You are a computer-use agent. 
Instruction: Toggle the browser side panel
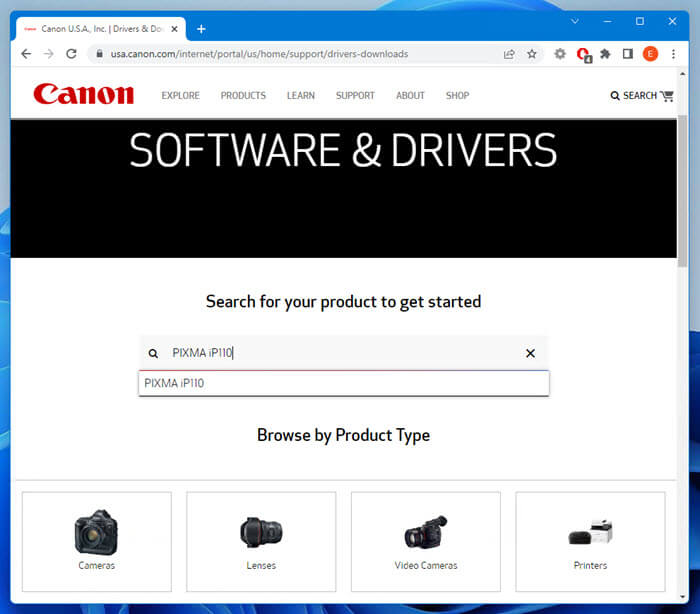[628, 54]
